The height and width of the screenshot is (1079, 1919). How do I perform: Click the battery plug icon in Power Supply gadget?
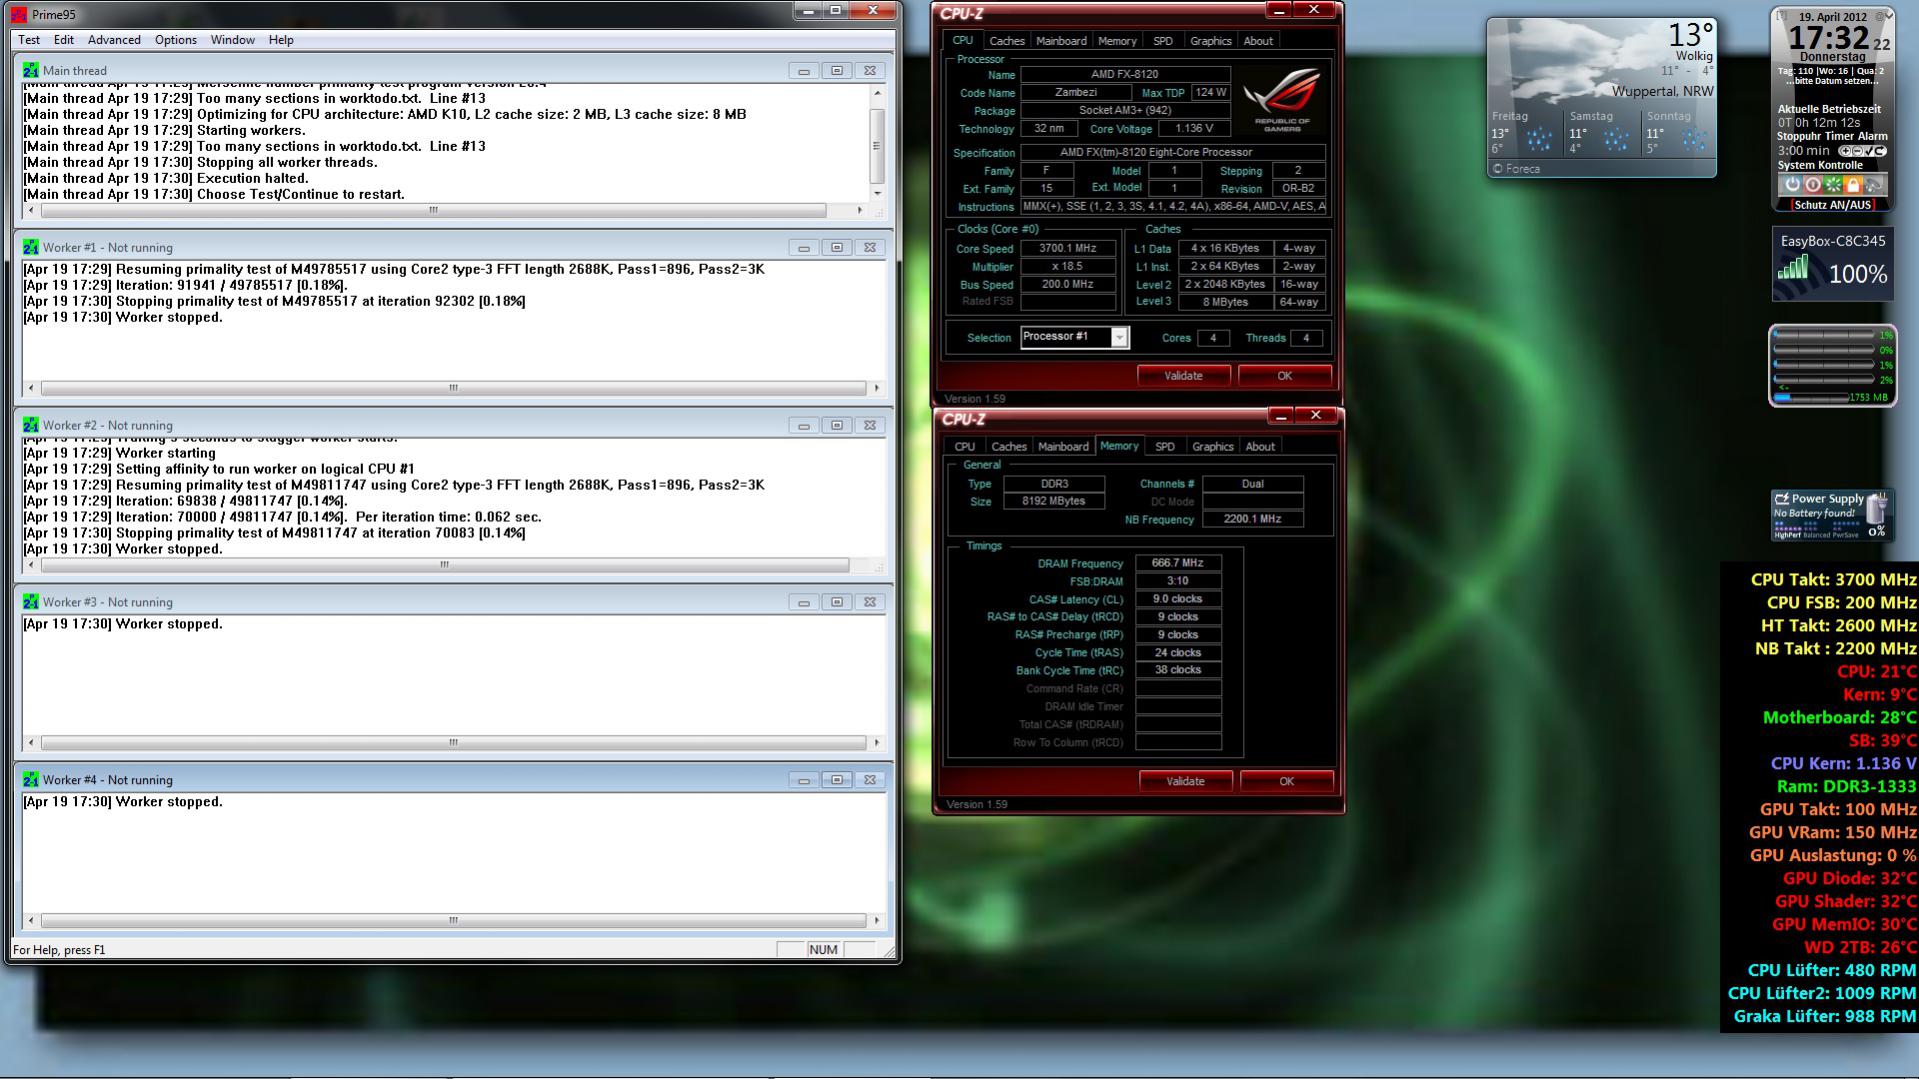[x=1877, y=508]
